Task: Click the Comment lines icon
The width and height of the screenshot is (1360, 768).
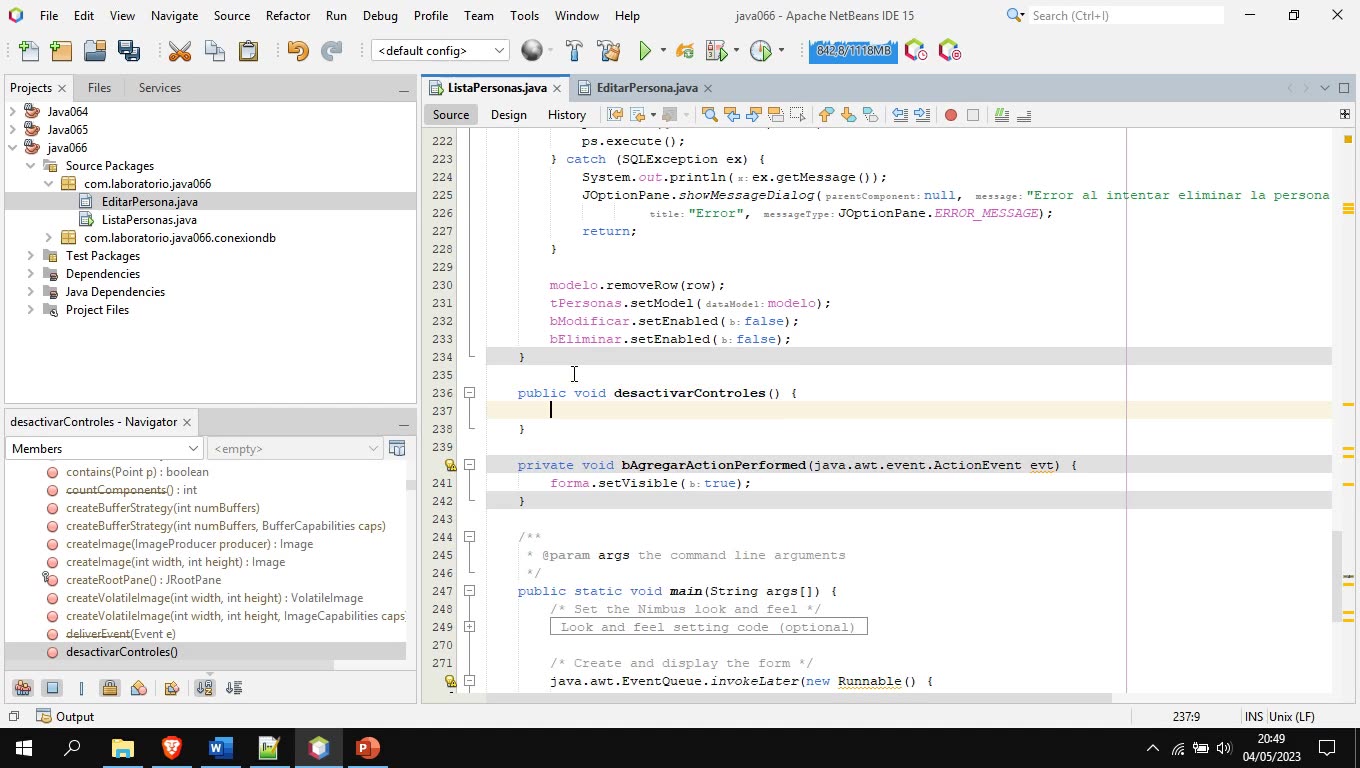Action: 1002,115
